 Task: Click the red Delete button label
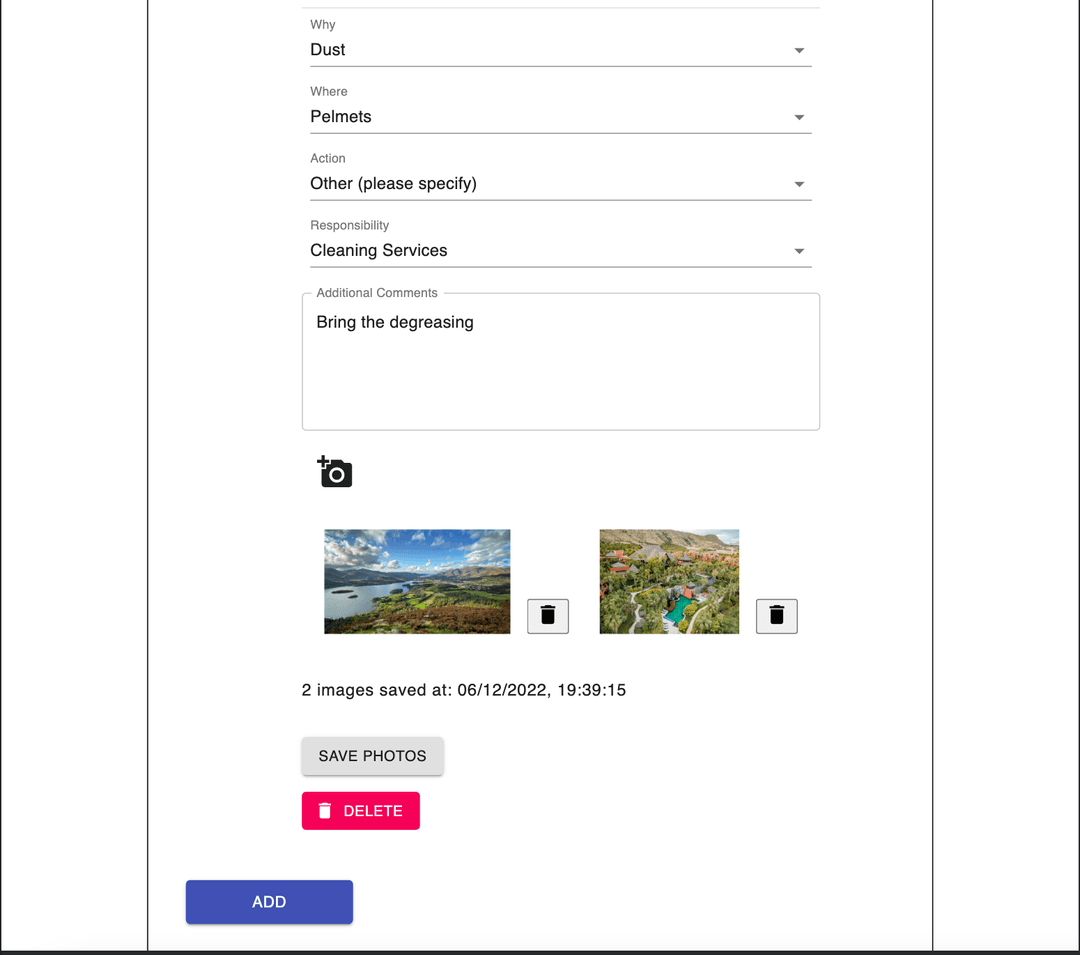tap(373, 811)
